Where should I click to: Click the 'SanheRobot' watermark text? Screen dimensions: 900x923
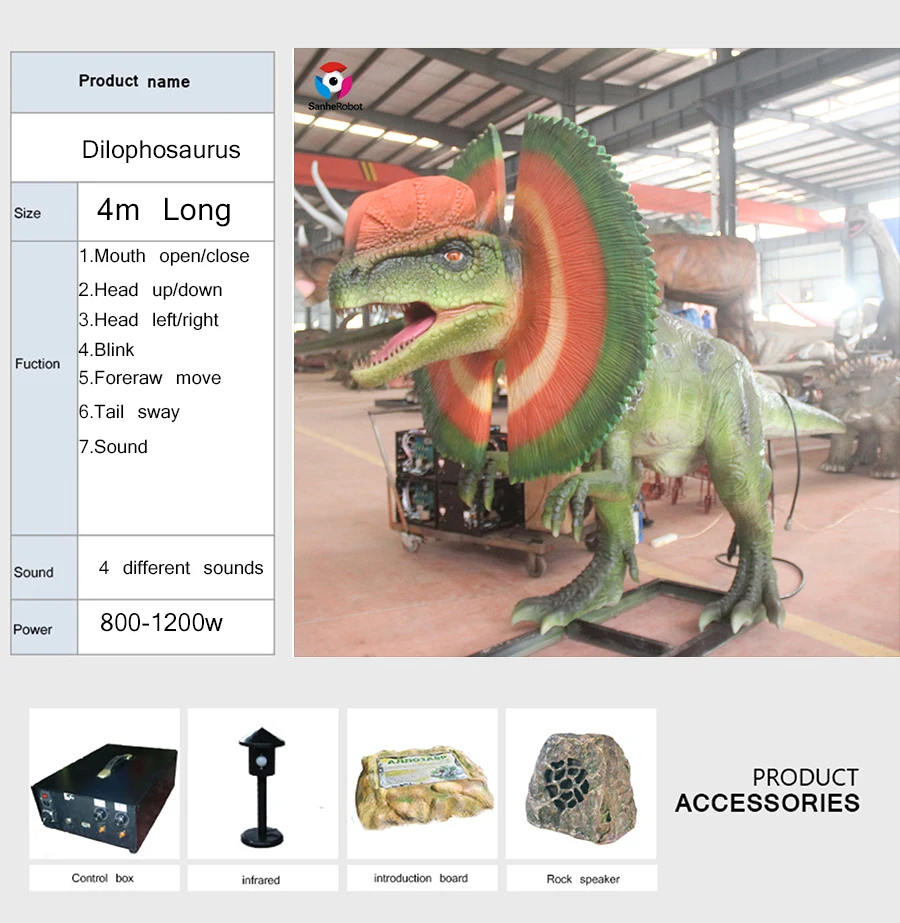pyautogui.click(x=336, y=107)
